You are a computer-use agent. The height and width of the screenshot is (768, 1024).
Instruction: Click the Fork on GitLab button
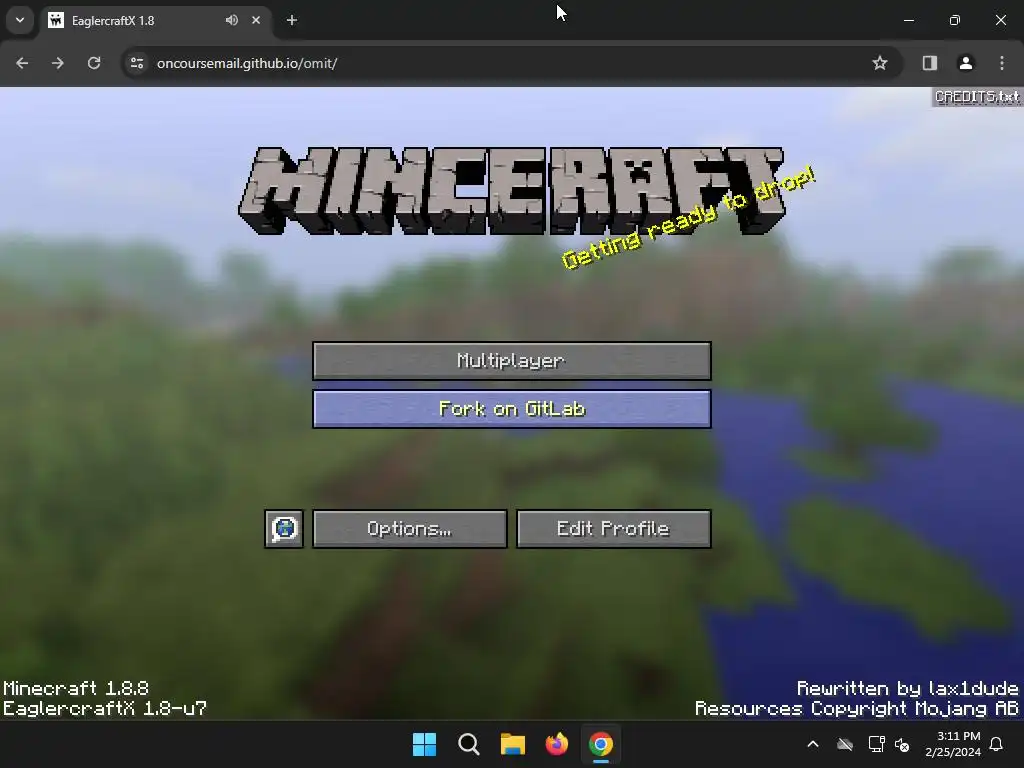point(511,409)
